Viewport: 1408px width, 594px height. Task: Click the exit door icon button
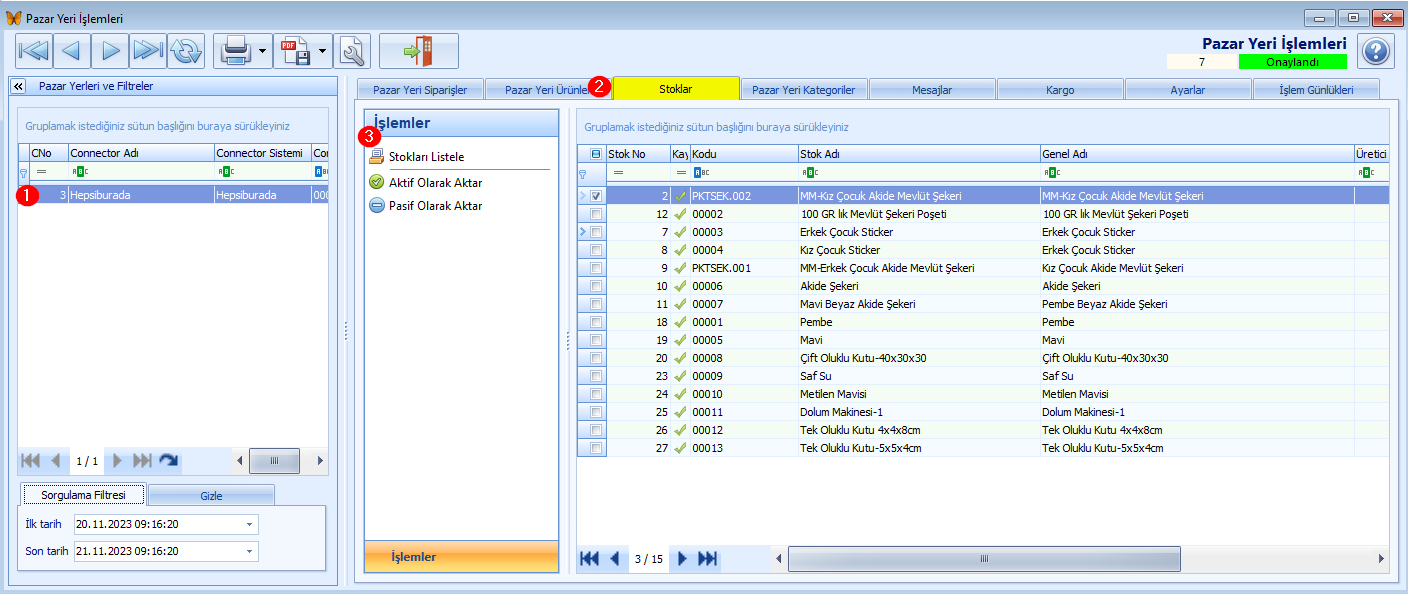point(419,50)
